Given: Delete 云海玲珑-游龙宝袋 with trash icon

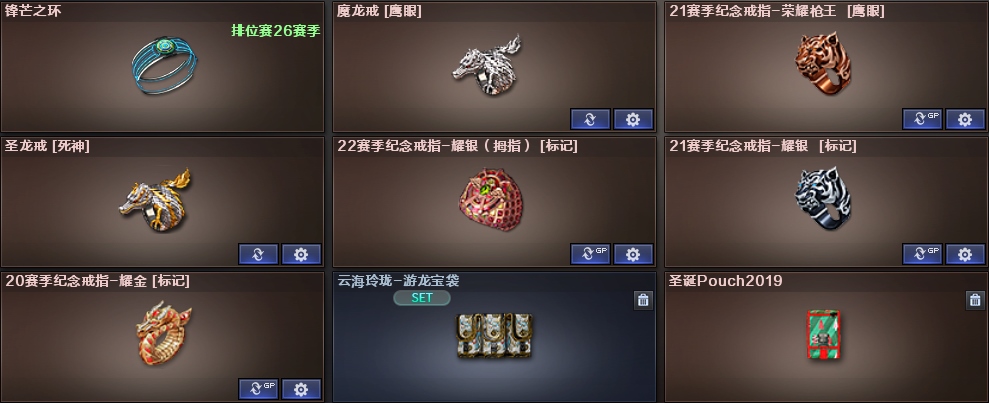Looking at the screenshot, I should click(643, 300).
